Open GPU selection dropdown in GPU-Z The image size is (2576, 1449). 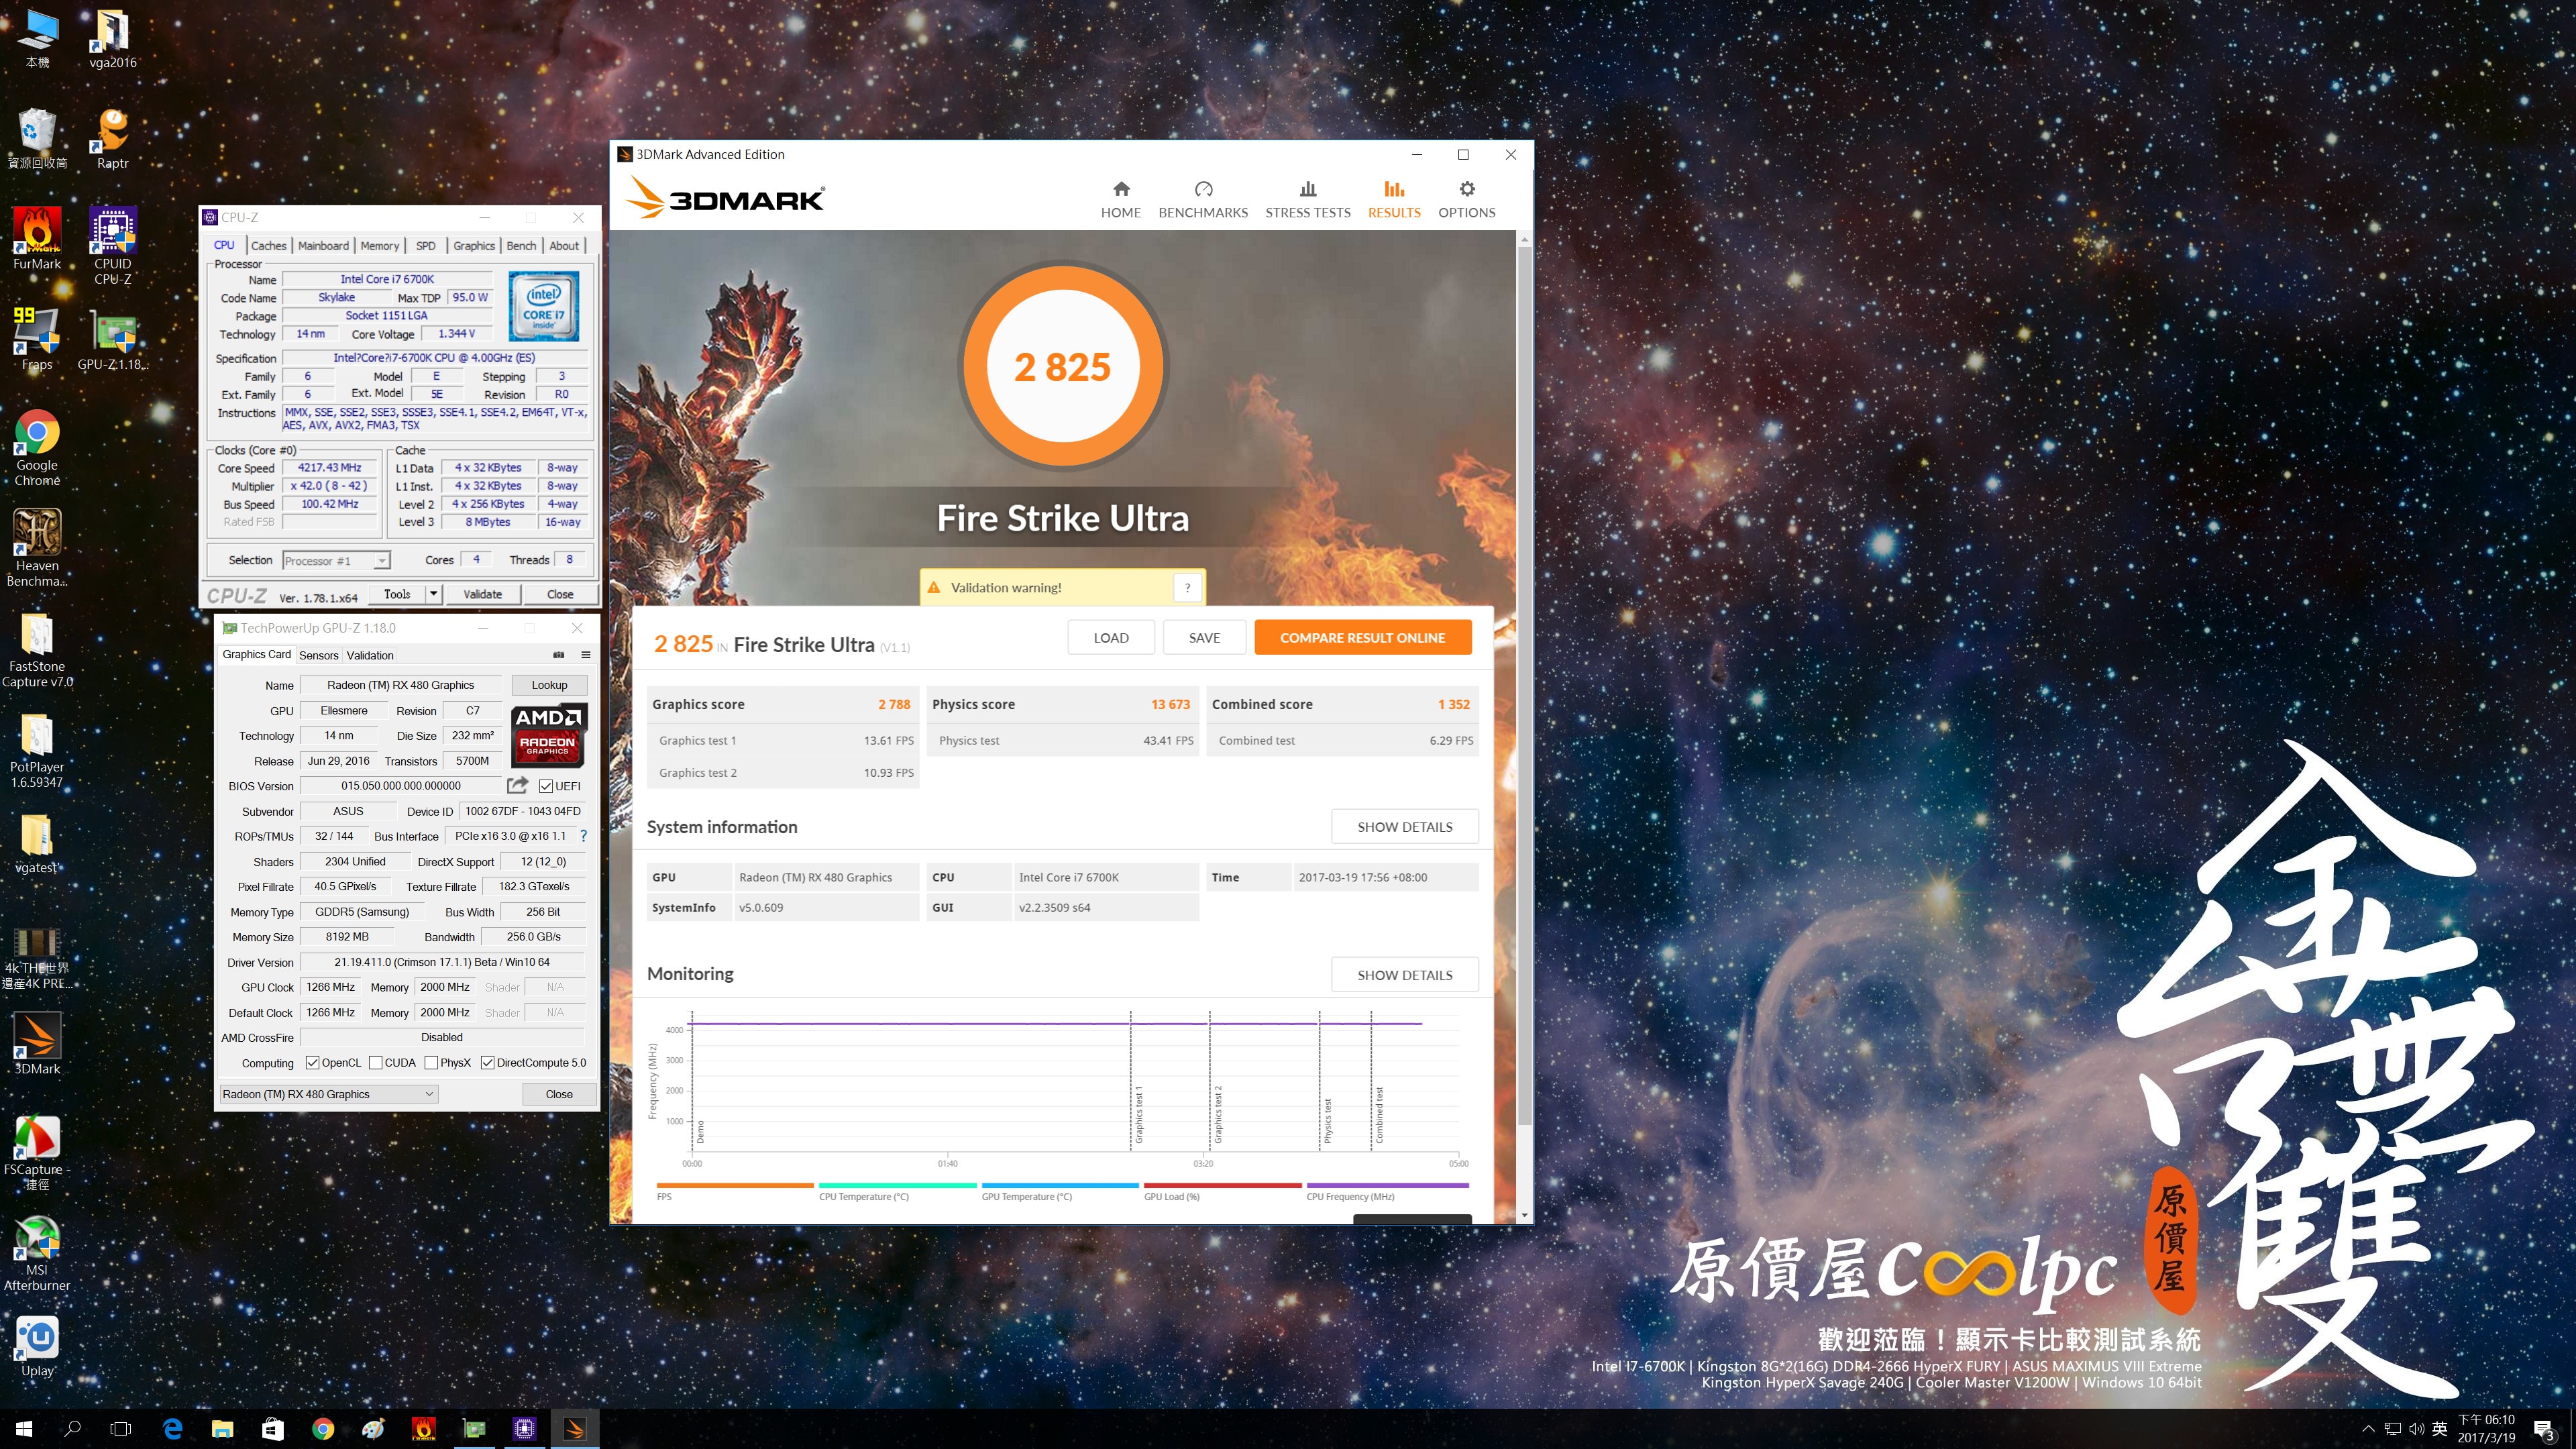point(328,1094)
